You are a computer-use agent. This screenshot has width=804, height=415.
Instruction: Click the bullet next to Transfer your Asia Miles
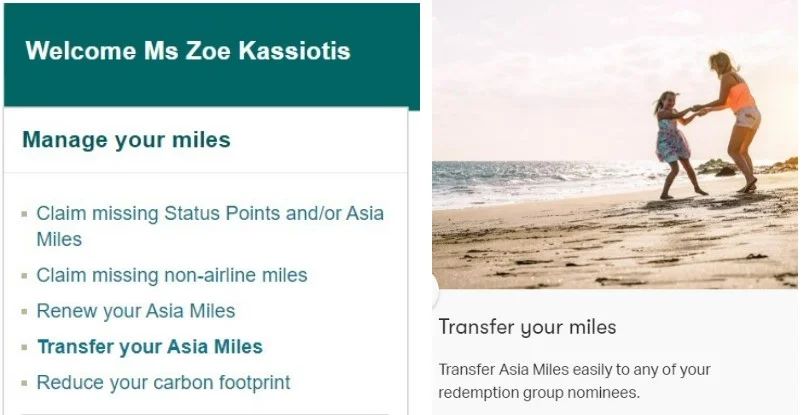coord(25,348)
